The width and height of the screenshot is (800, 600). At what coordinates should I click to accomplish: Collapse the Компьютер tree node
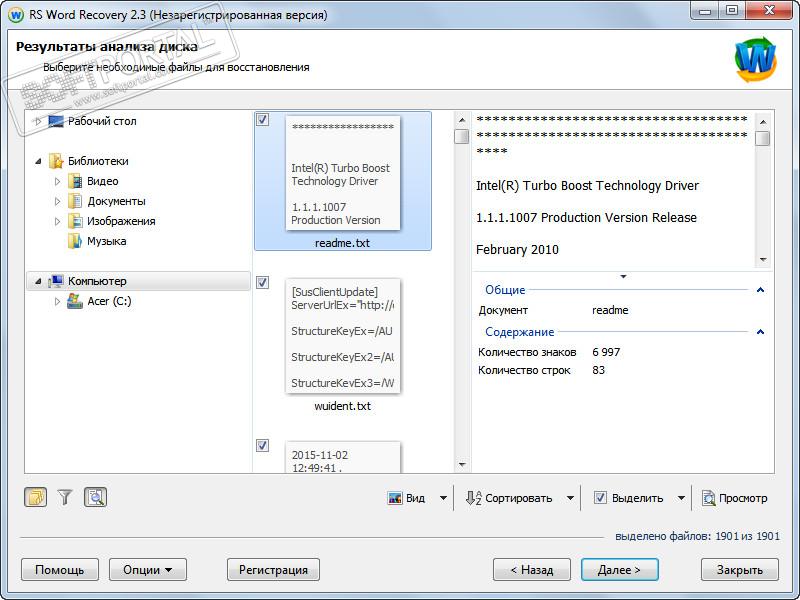click(x=38, y=281)
